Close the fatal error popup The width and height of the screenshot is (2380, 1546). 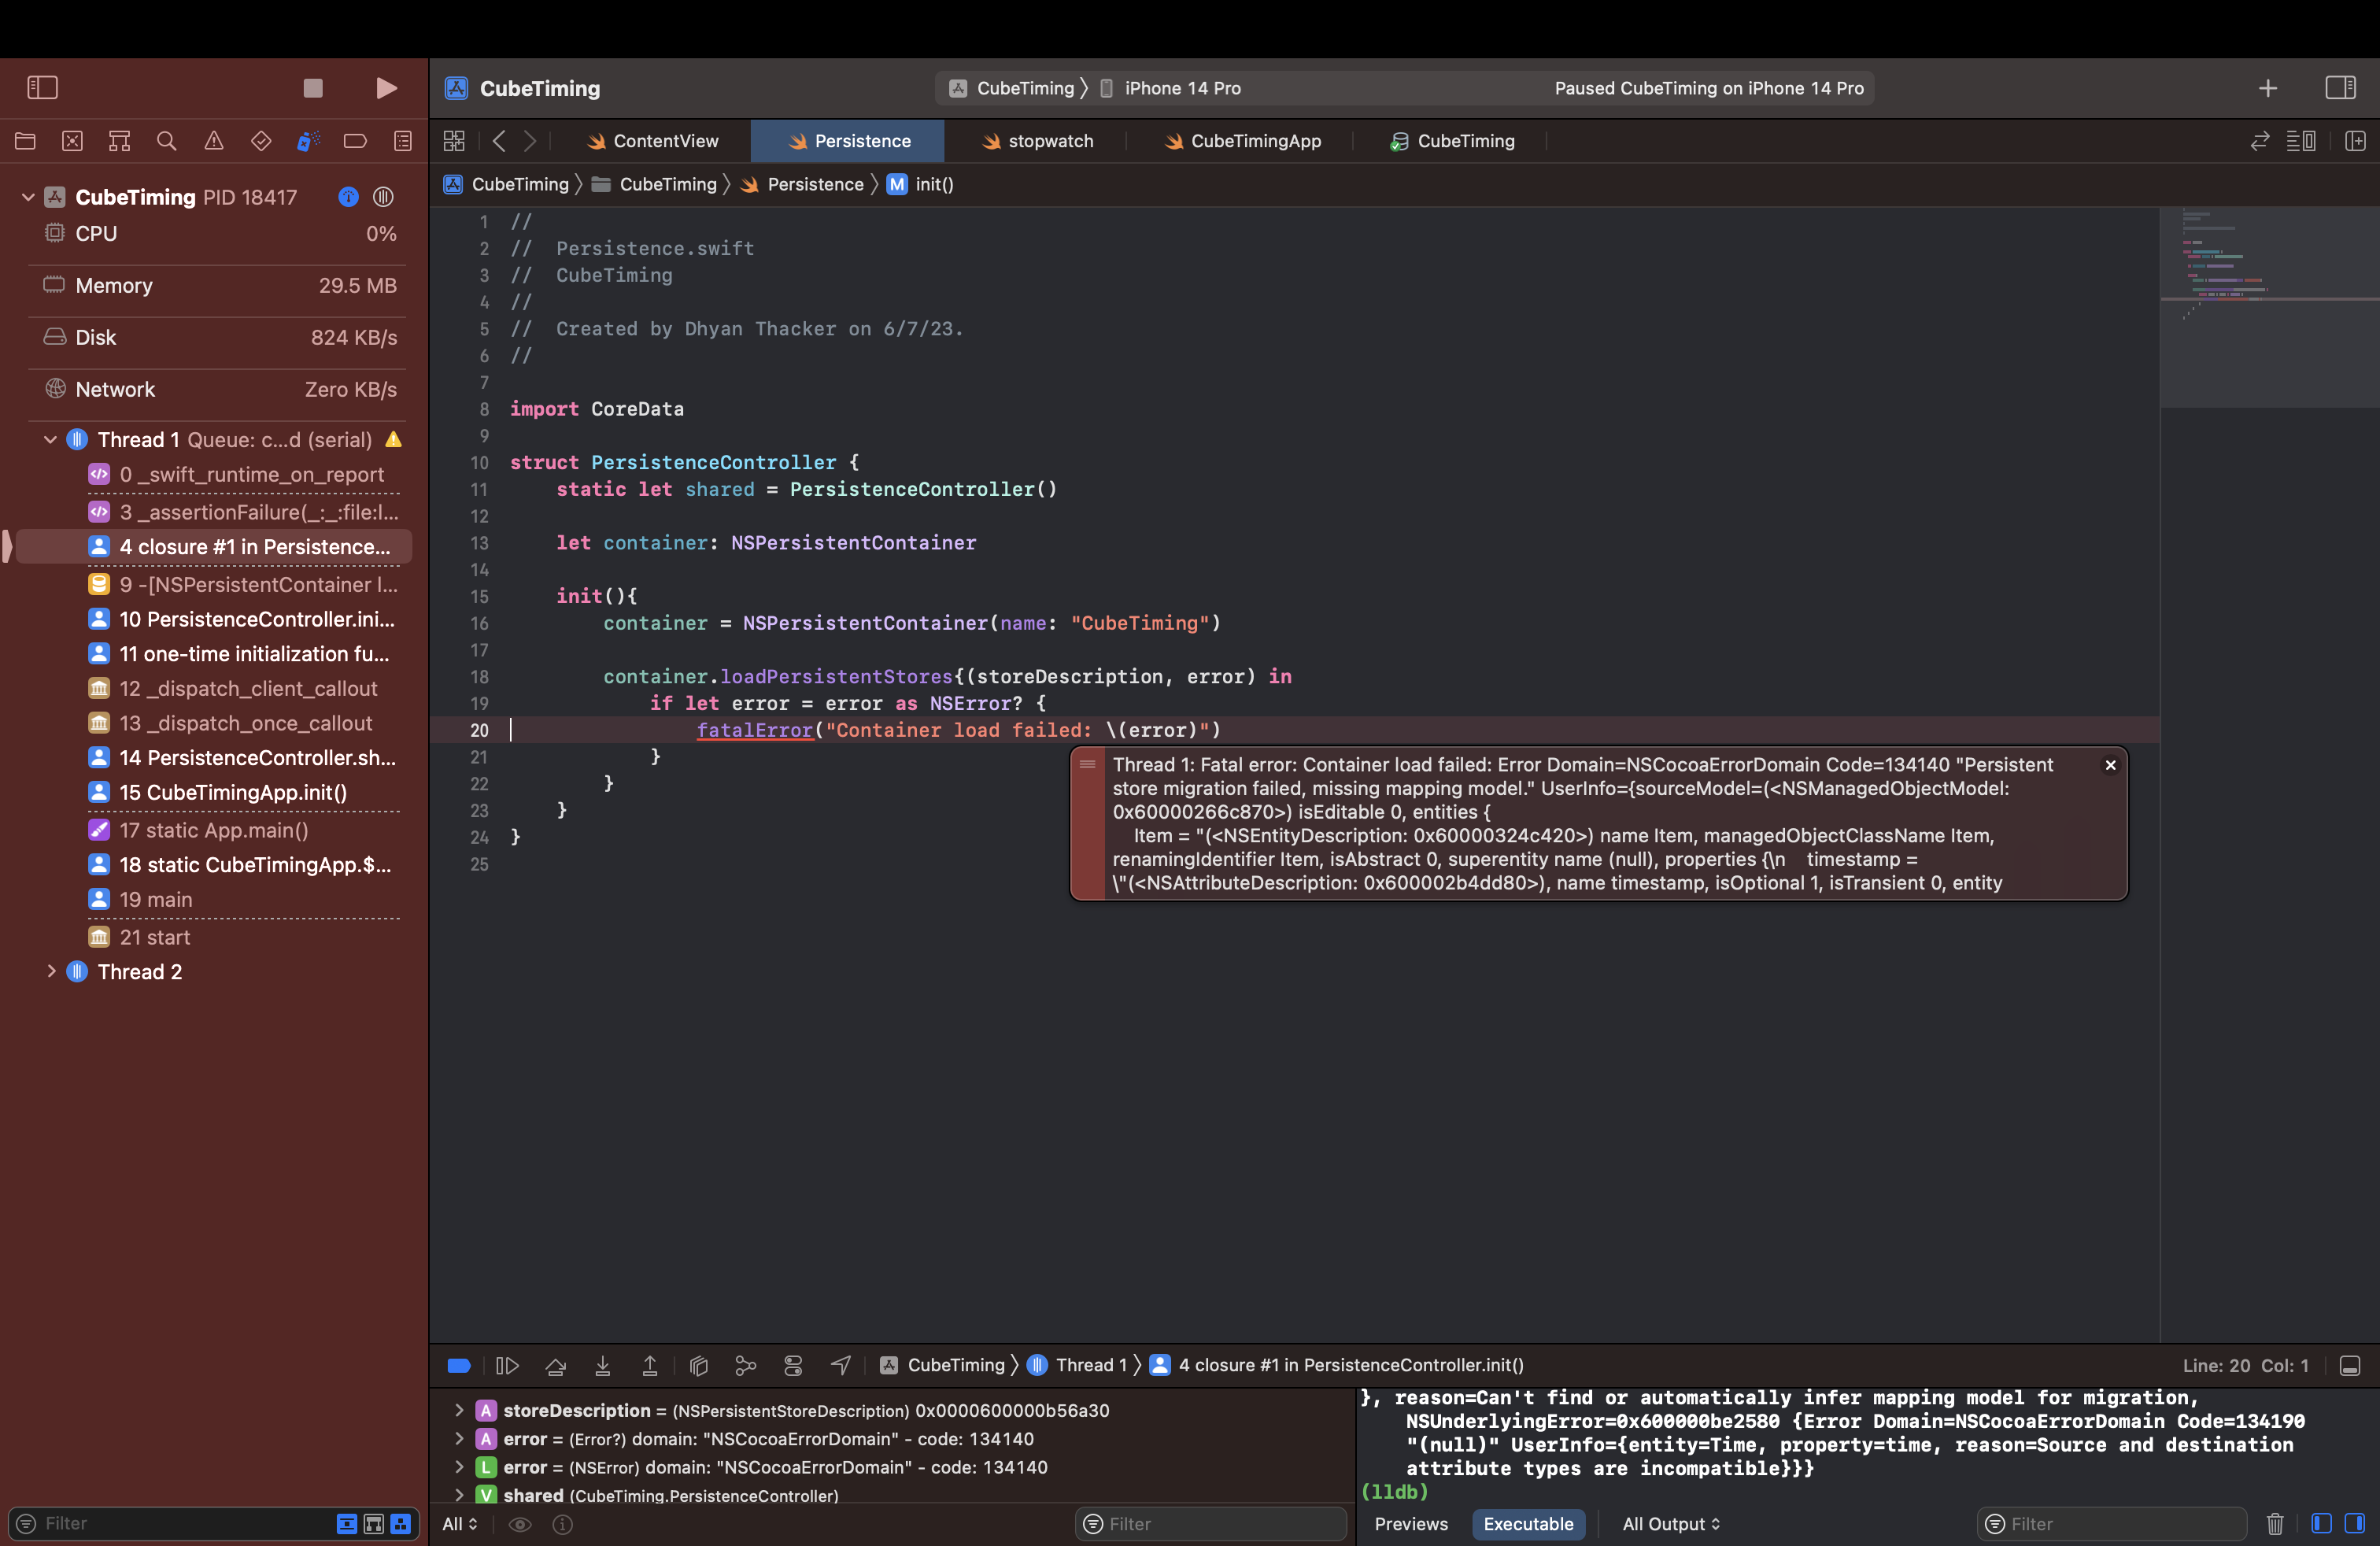[2110, 765]
